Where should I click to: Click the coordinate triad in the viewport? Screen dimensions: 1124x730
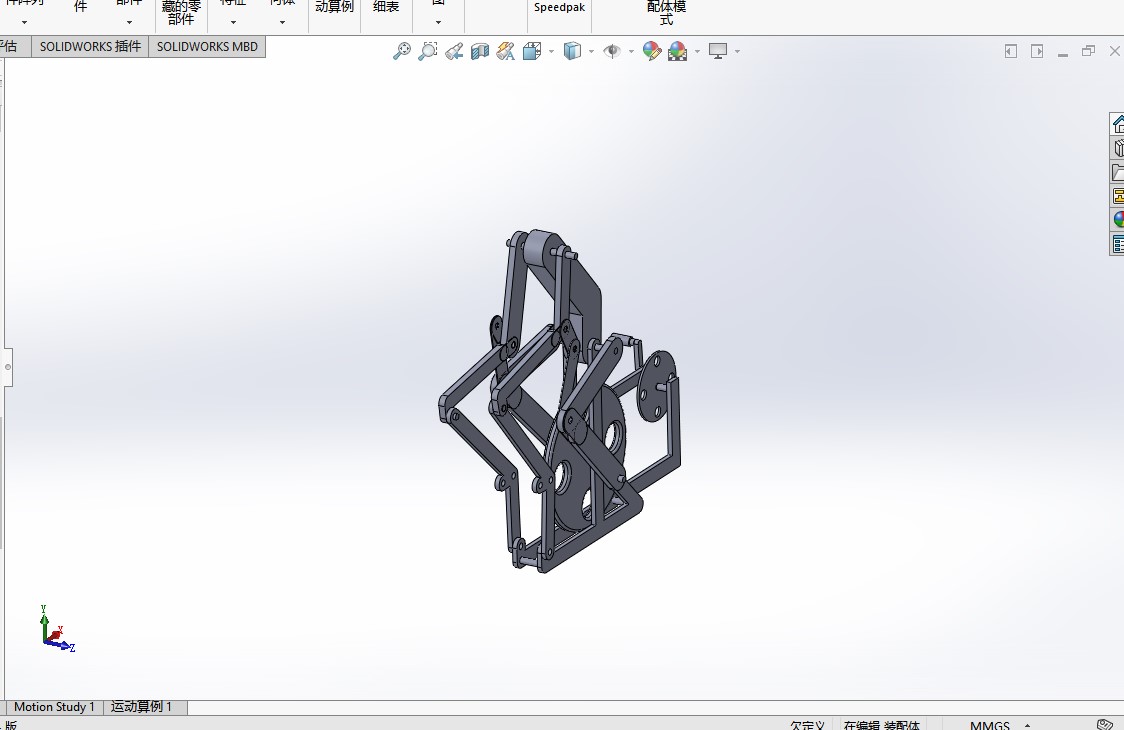(x=57, y=629)
